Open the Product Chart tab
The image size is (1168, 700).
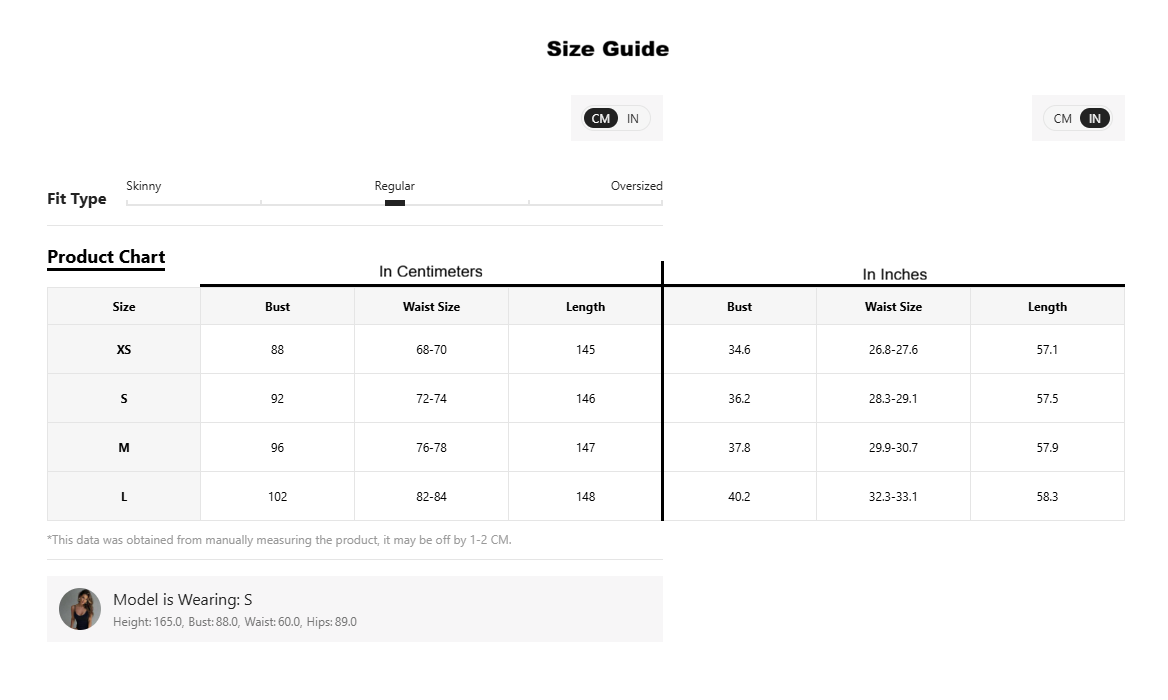point(106,257)
